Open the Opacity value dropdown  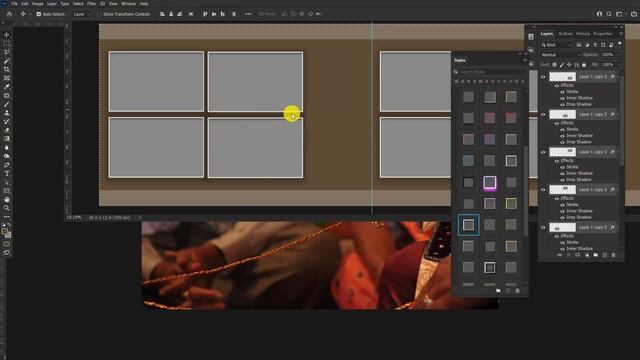click(x=618, y=55)
